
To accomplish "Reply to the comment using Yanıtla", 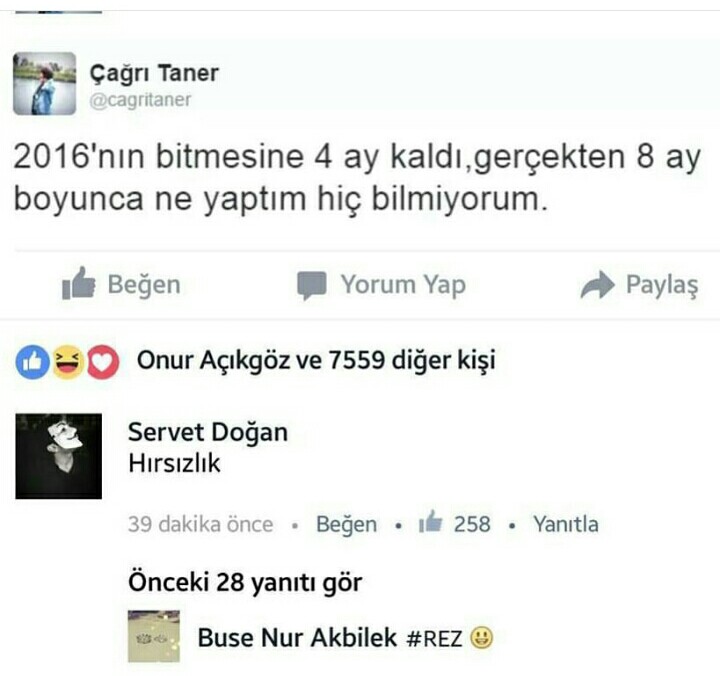I will coord(566,524).
